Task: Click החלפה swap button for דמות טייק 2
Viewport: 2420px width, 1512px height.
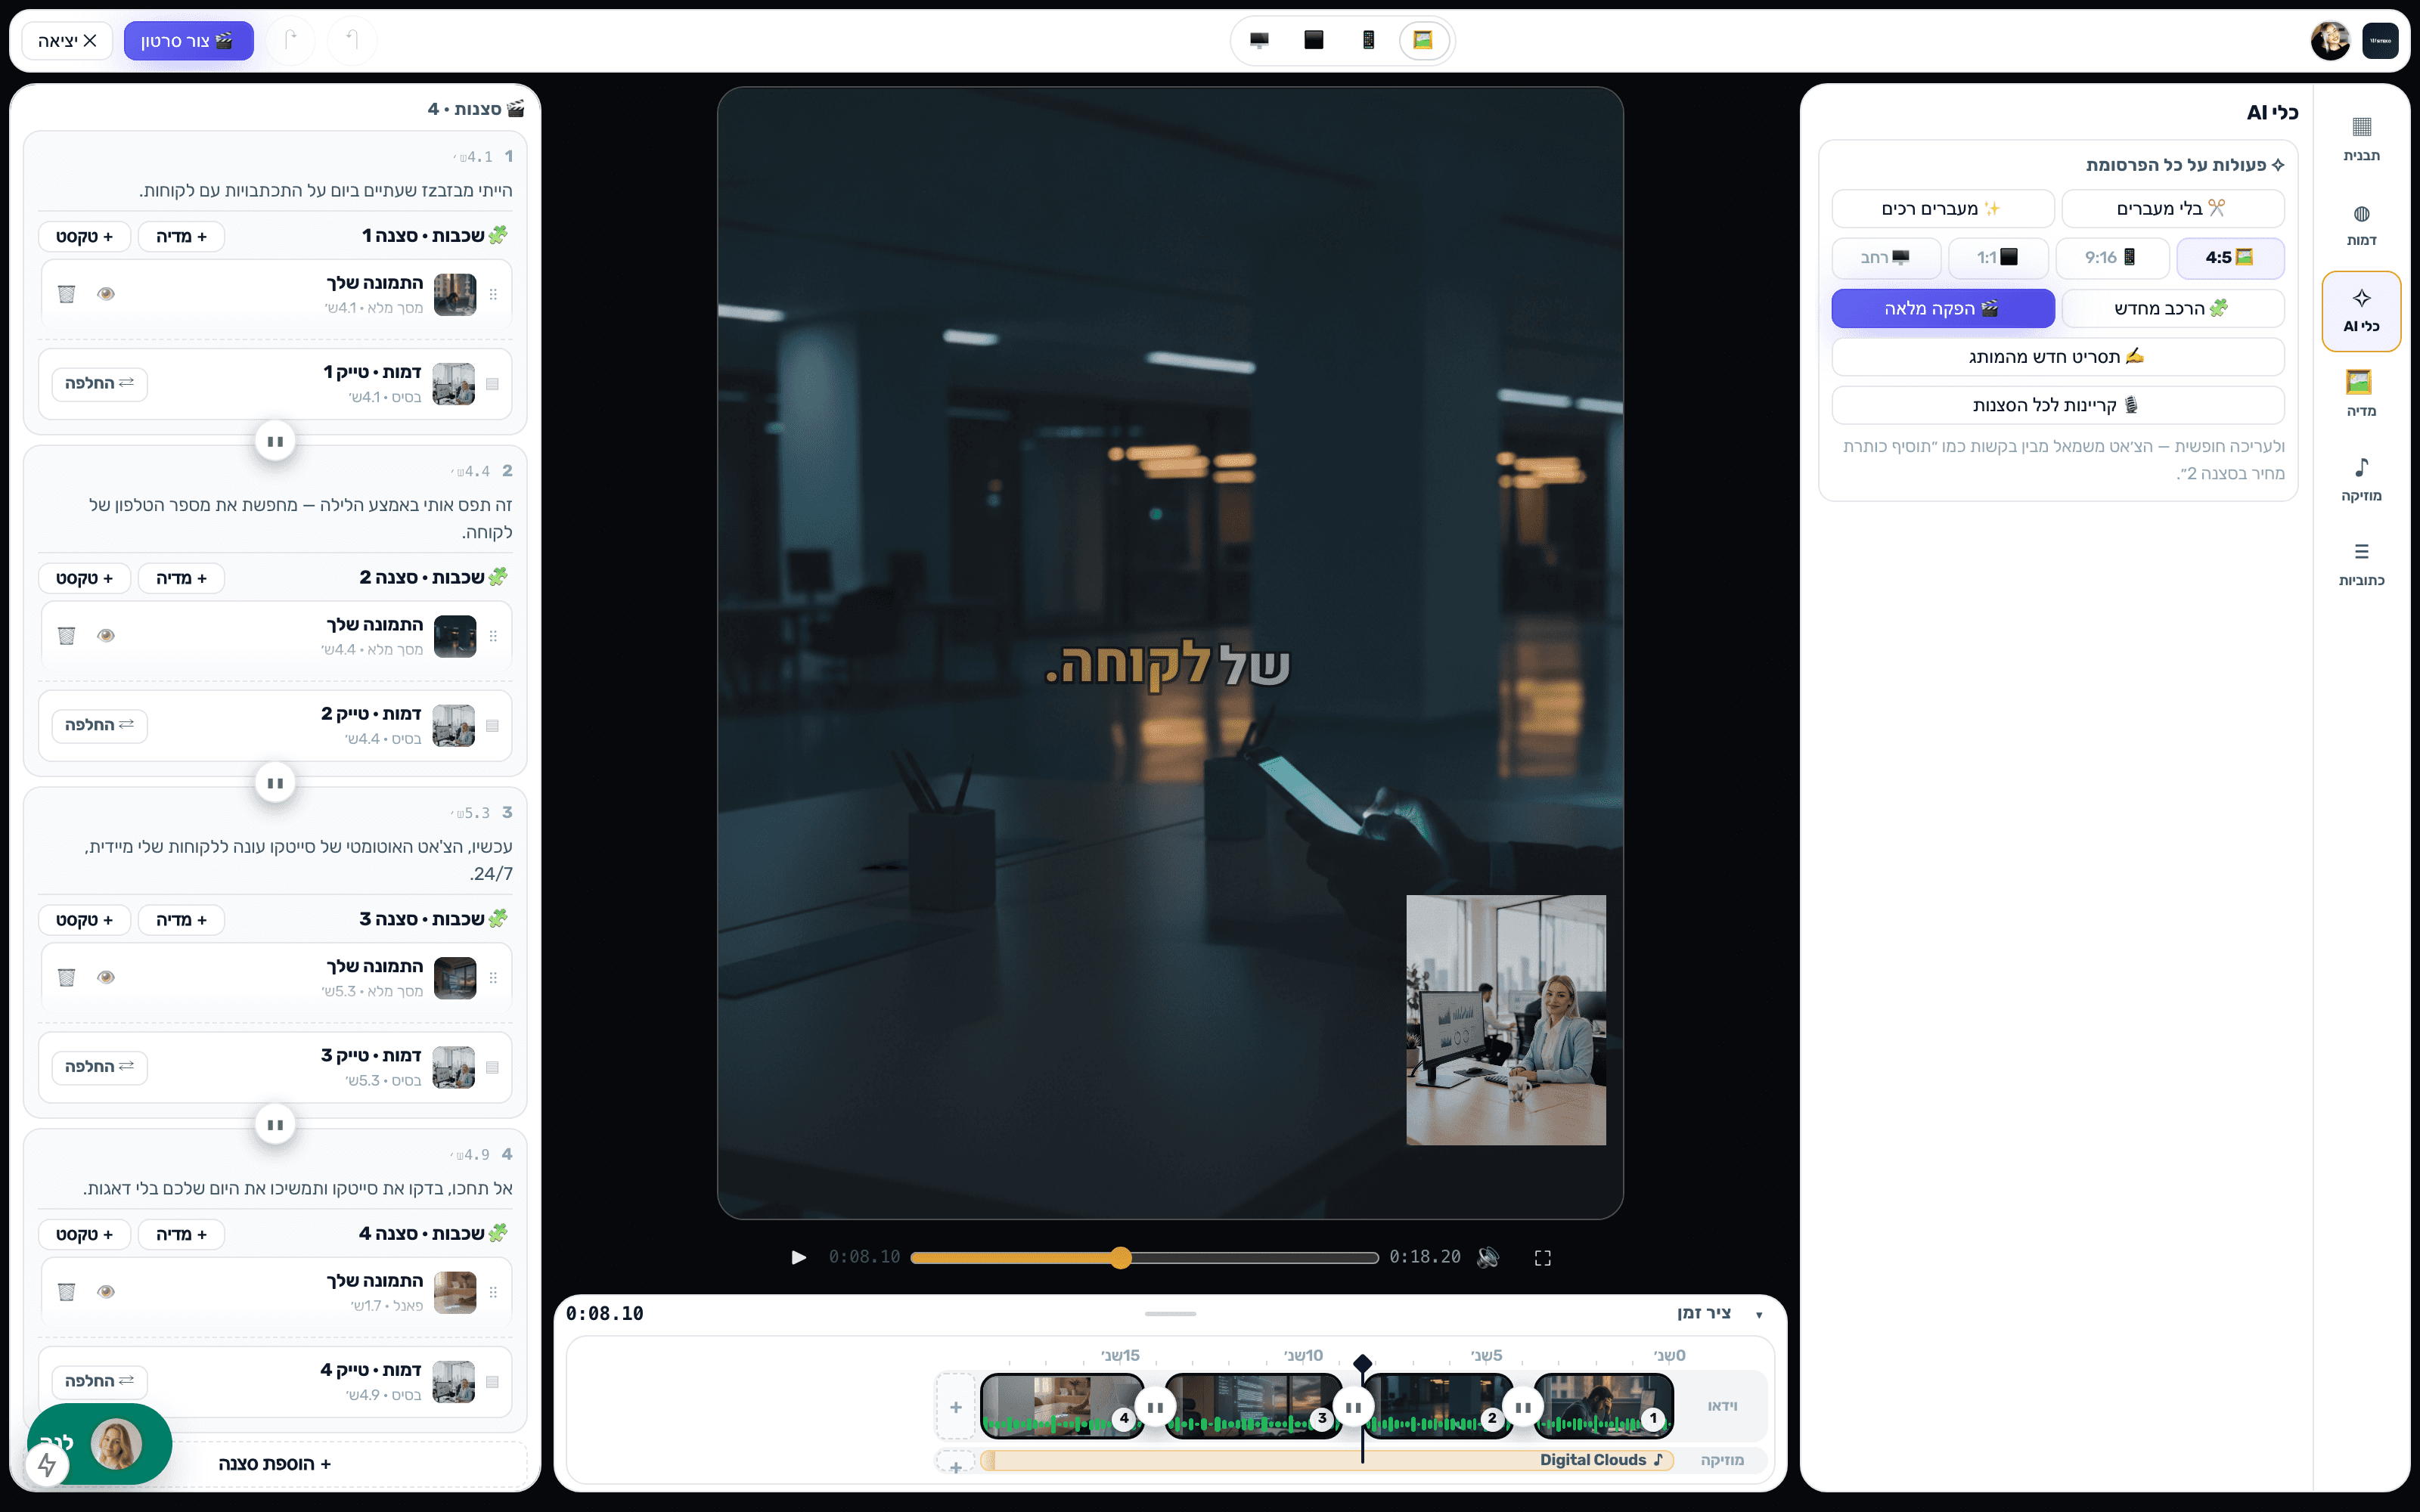Action: [99, 726]
